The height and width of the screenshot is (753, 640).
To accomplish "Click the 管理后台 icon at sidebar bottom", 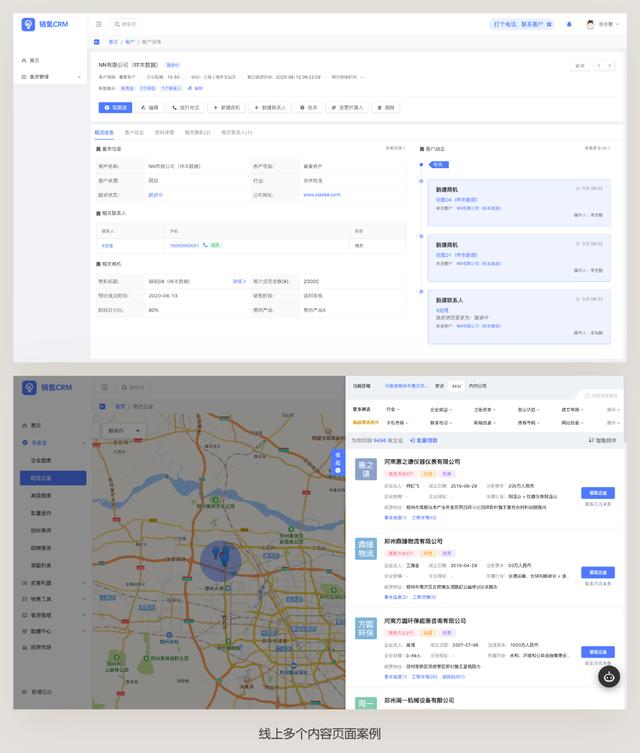I will (24, 692).
